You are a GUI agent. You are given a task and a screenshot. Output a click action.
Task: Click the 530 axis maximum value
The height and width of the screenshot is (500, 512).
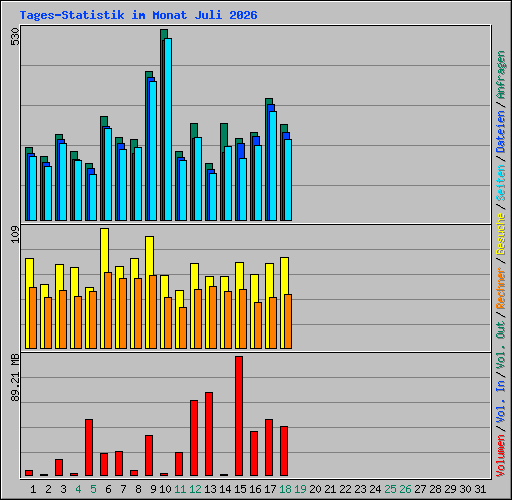[15, 37]
